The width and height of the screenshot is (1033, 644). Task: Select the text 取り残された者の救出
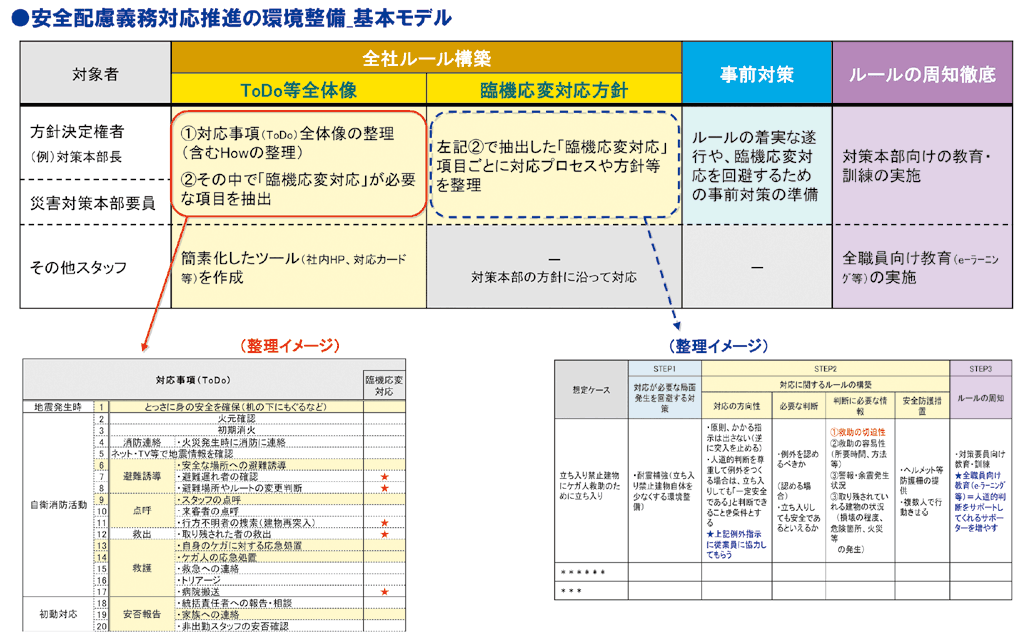[226, 534]
